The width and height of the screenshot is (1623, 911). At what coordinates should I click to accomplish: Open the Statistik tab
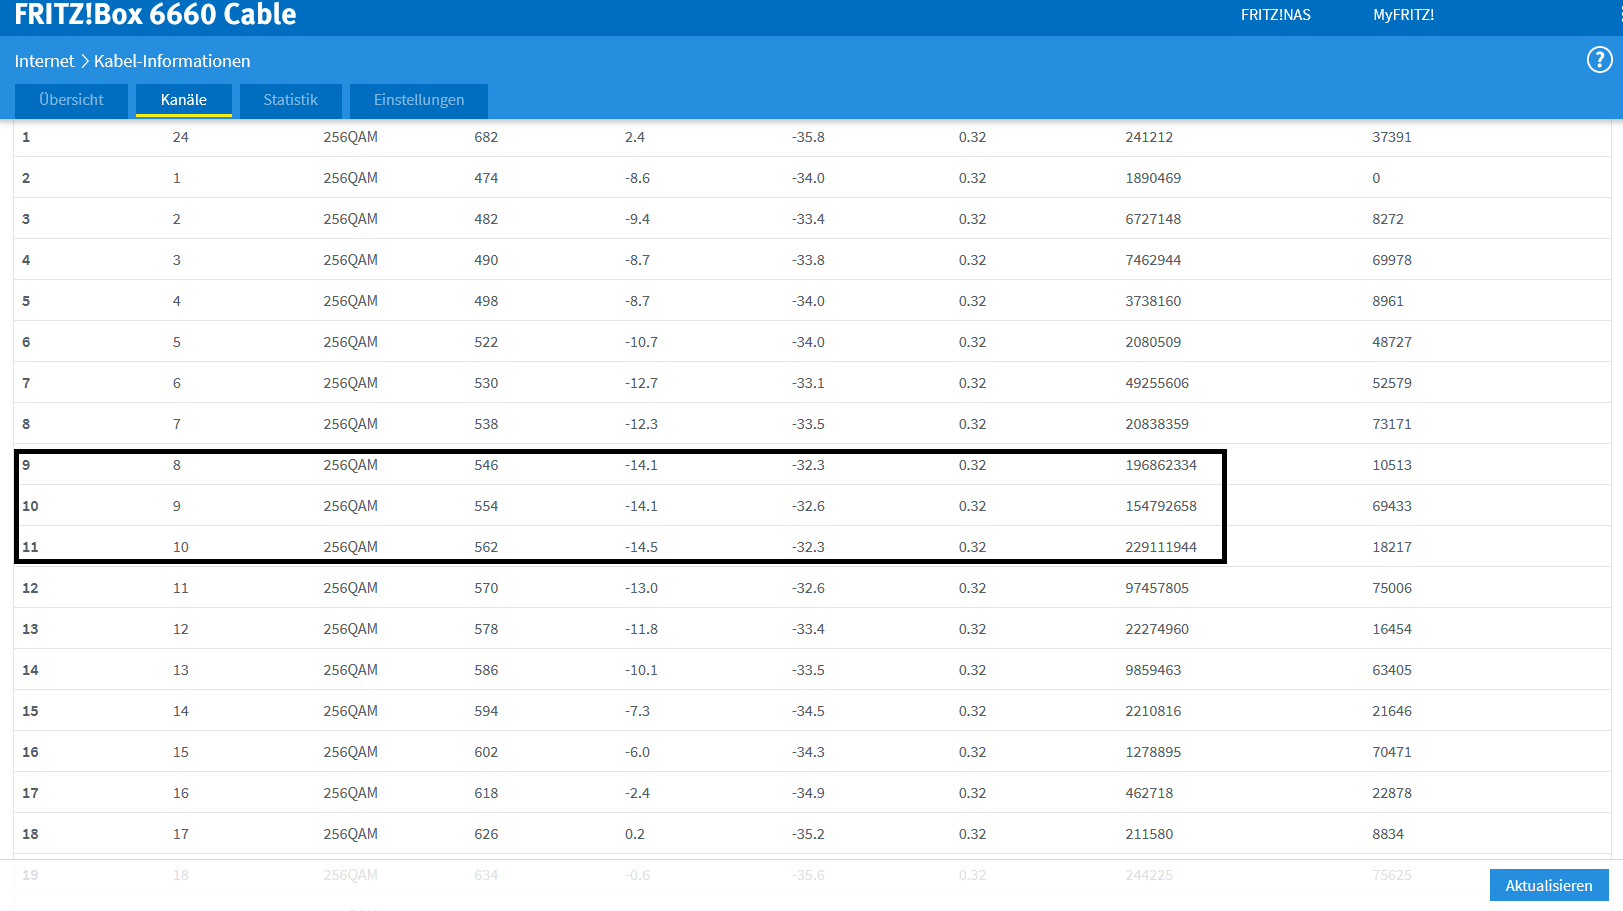[291, 100]
